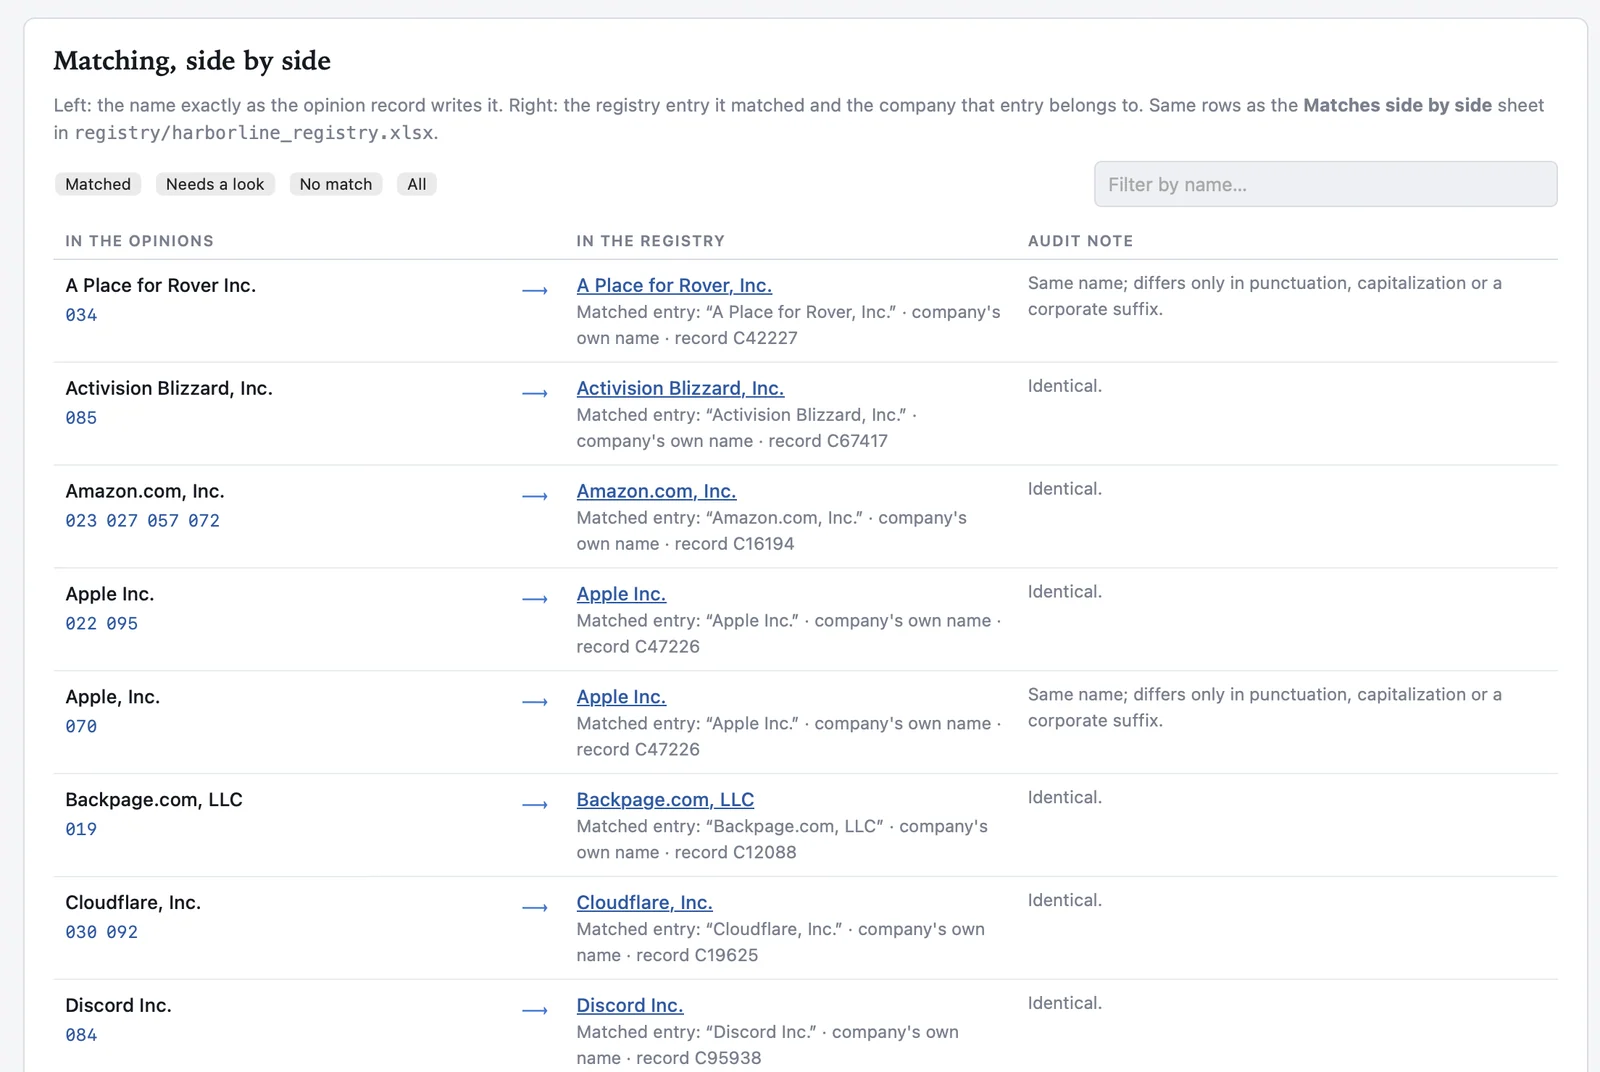The width and height of the screenshot is (1600, 1072).
Task: Open opinion reference 085
Action: click(81, 418)
